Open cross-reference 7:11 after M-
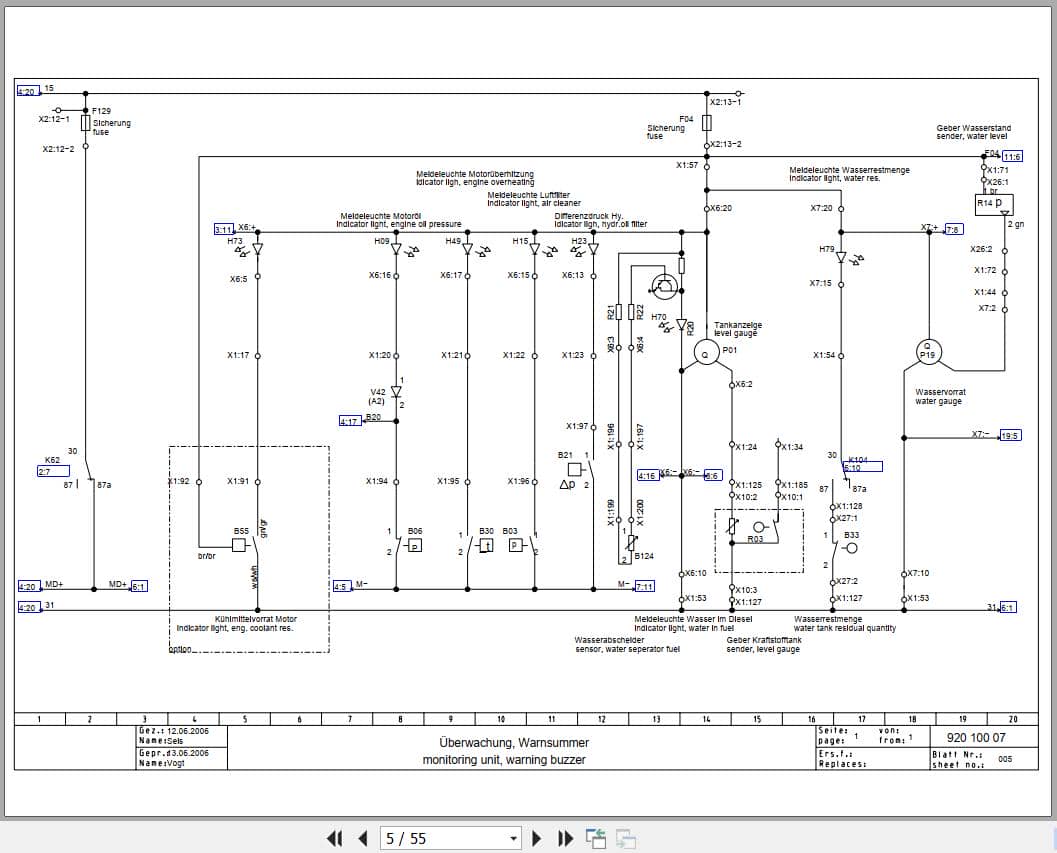The image size is (1057, 853). [x=644, y=587]
